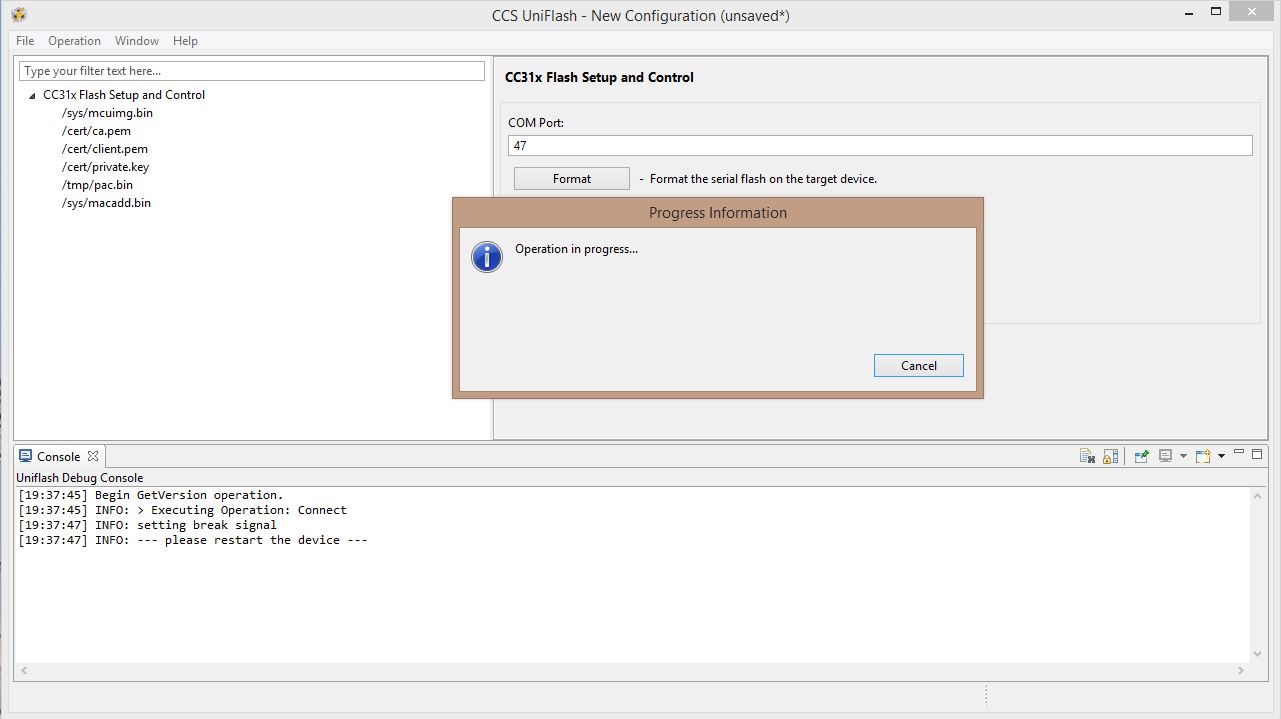Click the Display Selected Console icon
This screenshot has width=1281, height=719.
pos(1165,456)
